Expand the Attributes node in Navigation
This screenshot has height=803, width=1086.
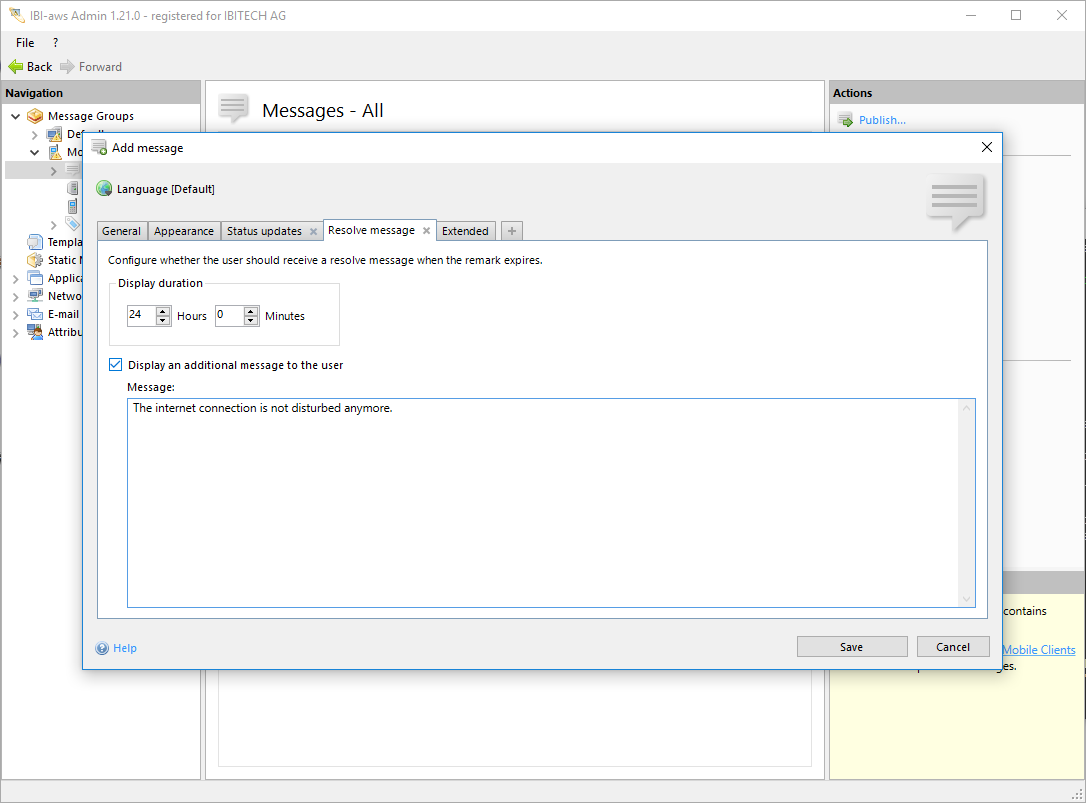[x=16, y=333]
